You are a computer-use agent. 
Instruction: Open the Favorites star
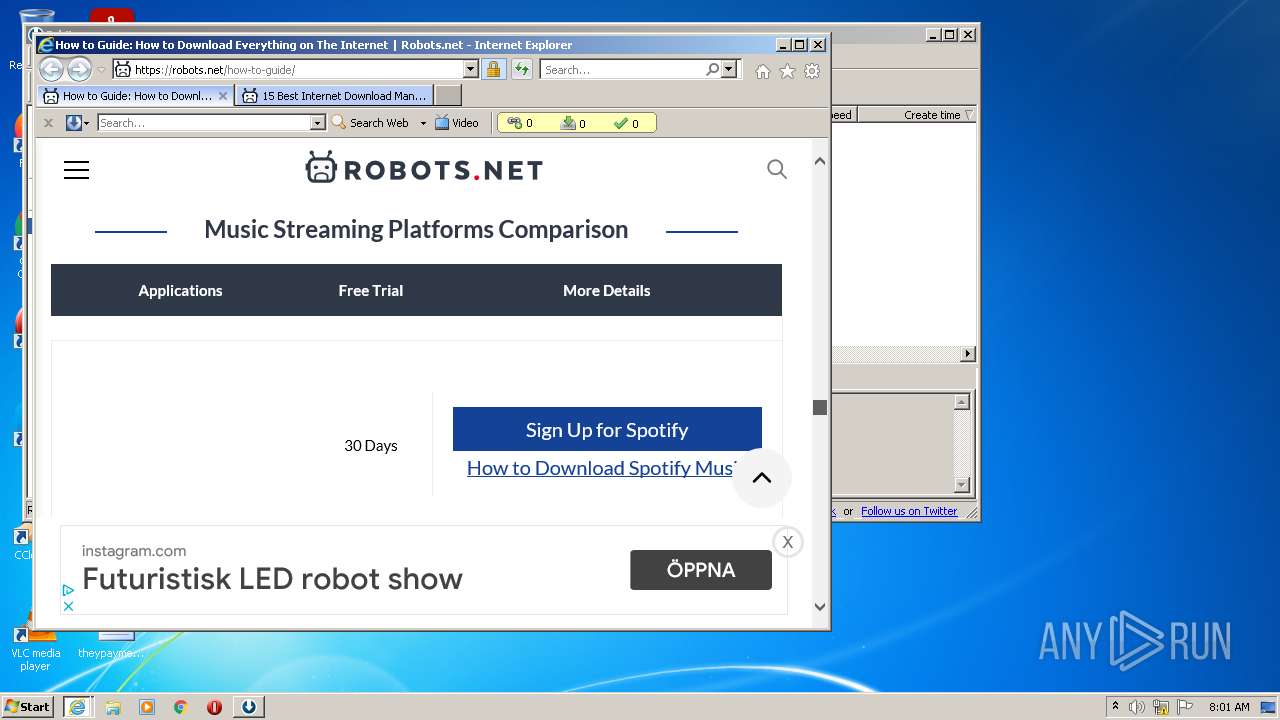pyautogui.click(x=787, y=71)
